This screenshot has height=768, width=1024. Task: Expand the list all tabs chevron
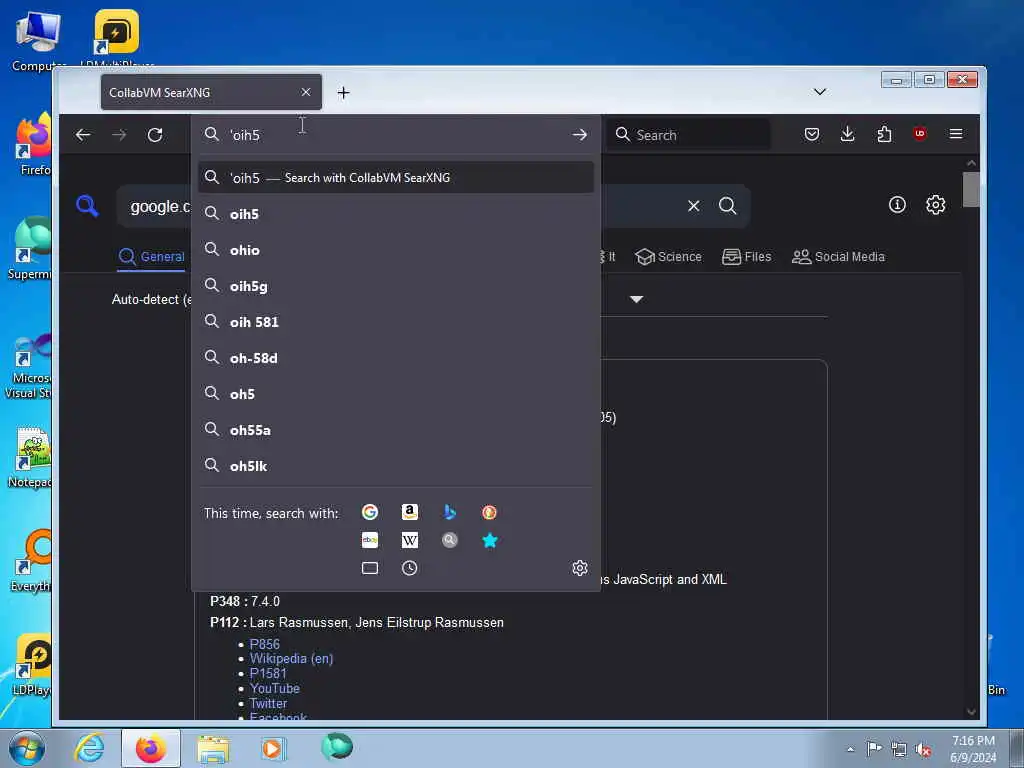coord(820,92)
